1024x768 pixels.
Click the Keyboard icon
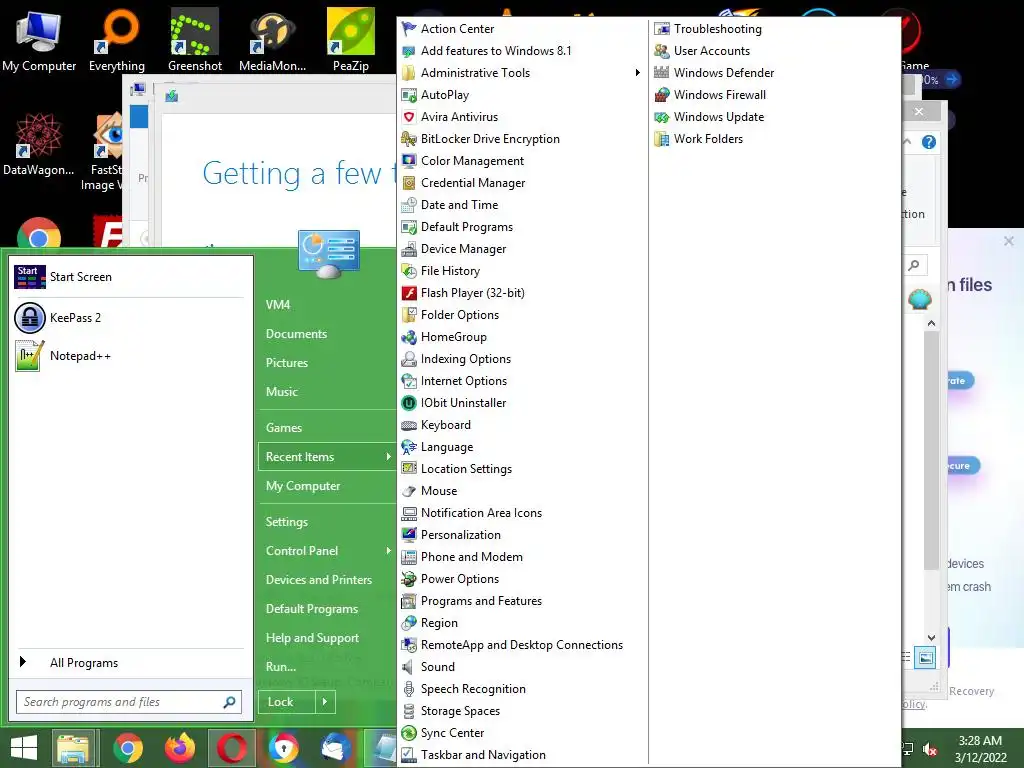coord(409,425)
